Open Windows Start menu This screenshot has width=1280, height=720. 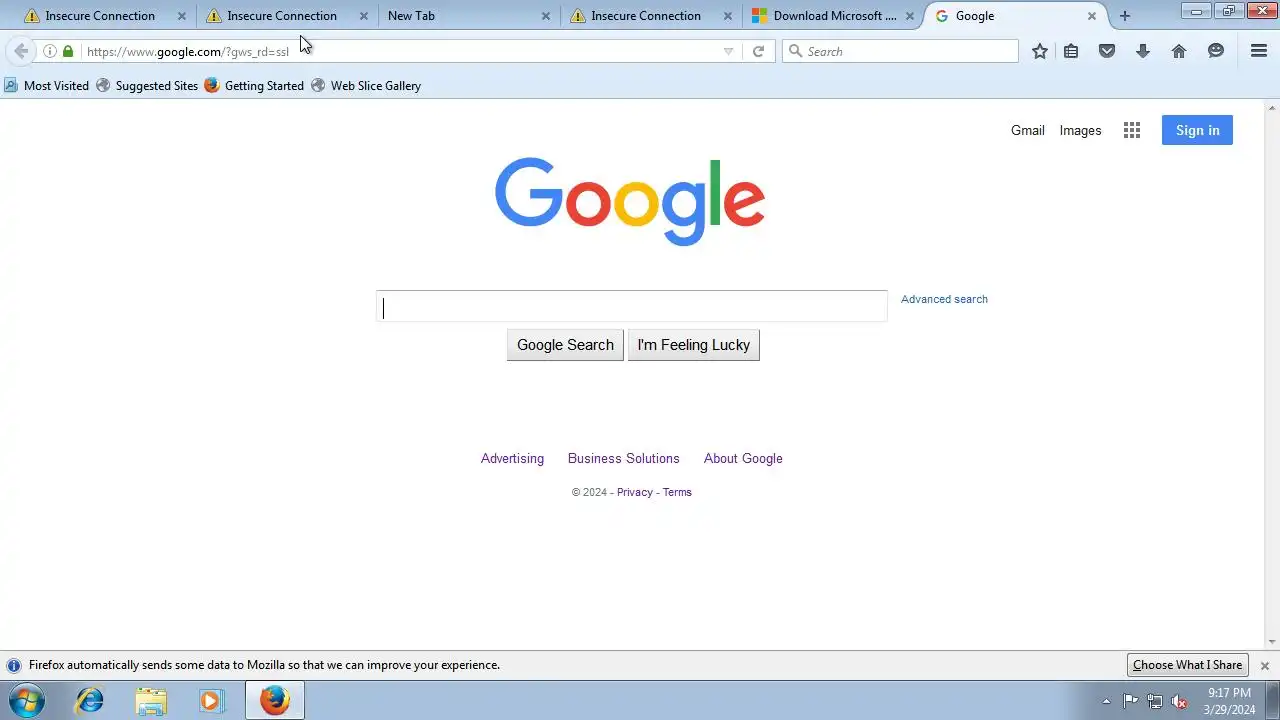coord(26,700)
